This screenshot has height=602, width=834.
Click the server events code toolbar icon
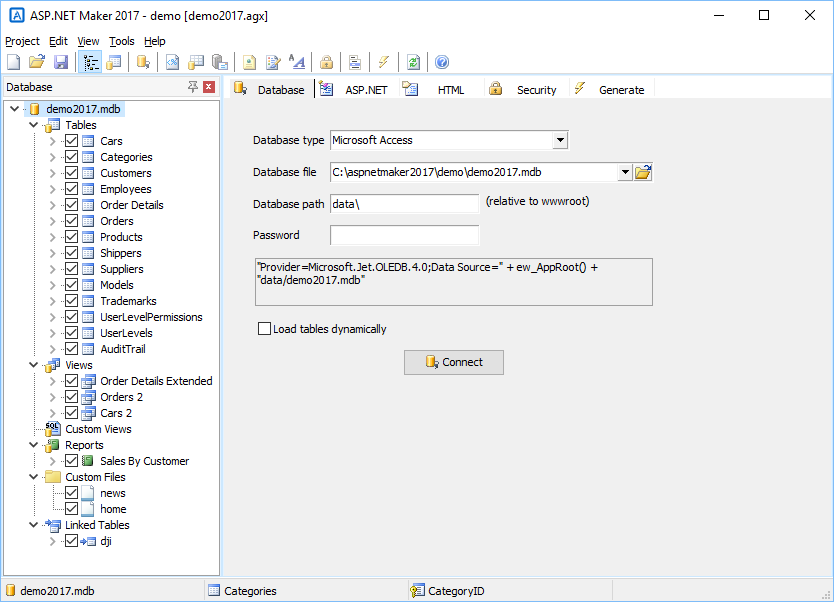[172, 62]
